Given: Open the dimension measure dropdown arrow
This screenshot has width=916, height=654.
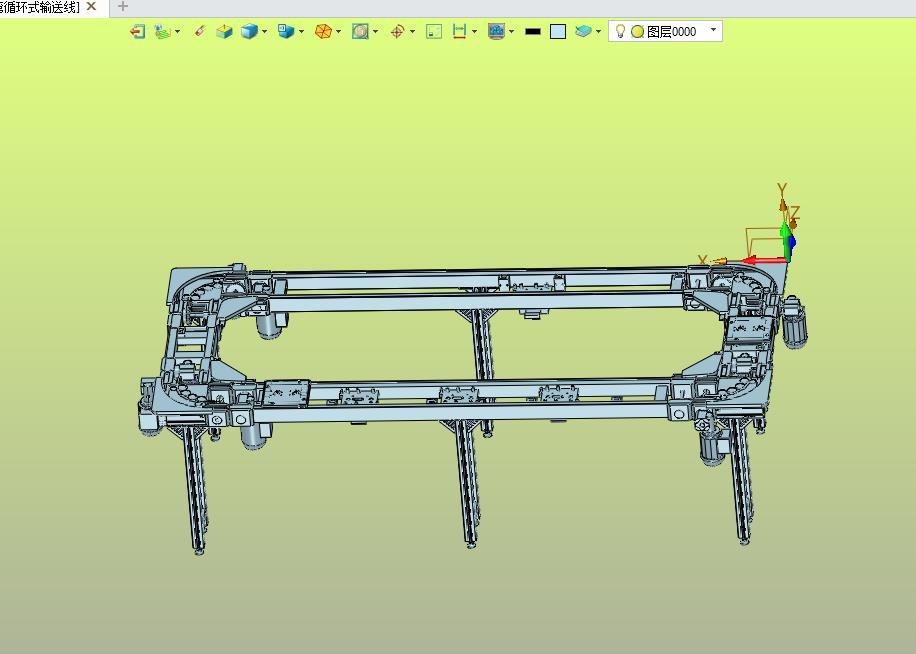Looking at the screenshot, I should [474, 32].
